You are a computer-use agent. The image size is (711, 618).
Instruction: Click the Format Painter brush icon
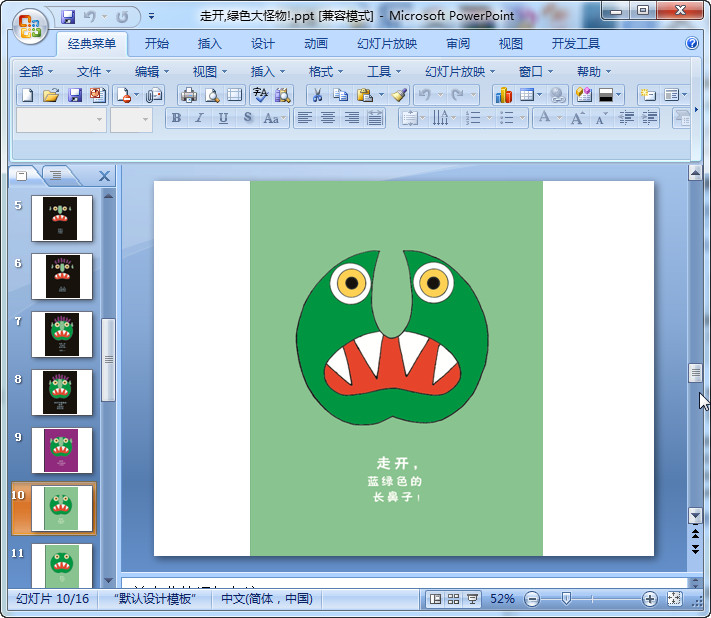click(399, 95)
